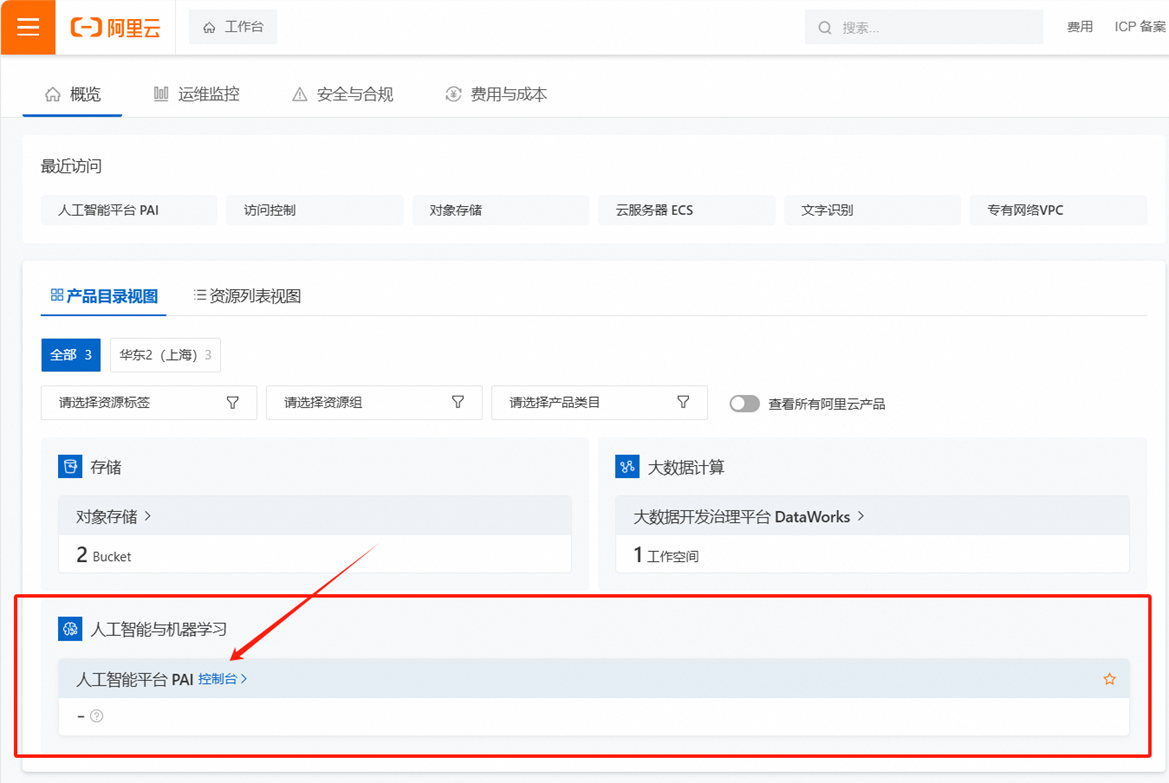Open the 请选择资源组 filter dropdown

pyautogui.click(x=374, y=403)
